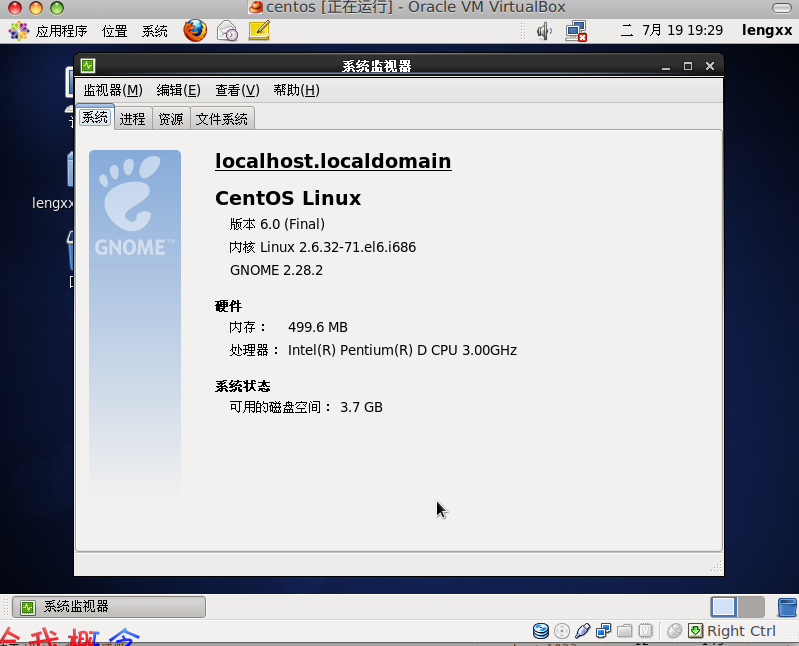799x646 pixels.
Task: Open the Evolution mail launcher icon
Action: [x=227, y=31]
